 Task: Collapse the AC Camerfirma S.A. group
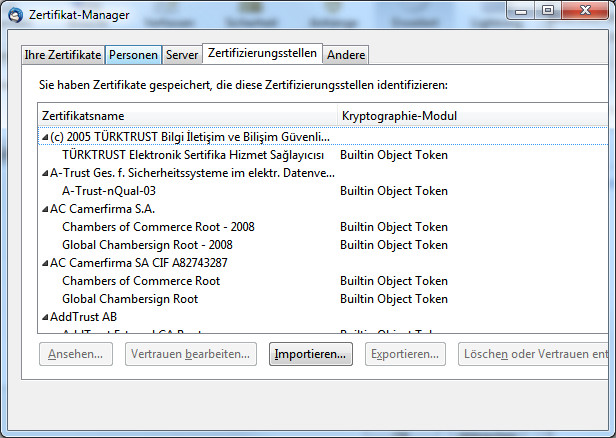[45, 209]
